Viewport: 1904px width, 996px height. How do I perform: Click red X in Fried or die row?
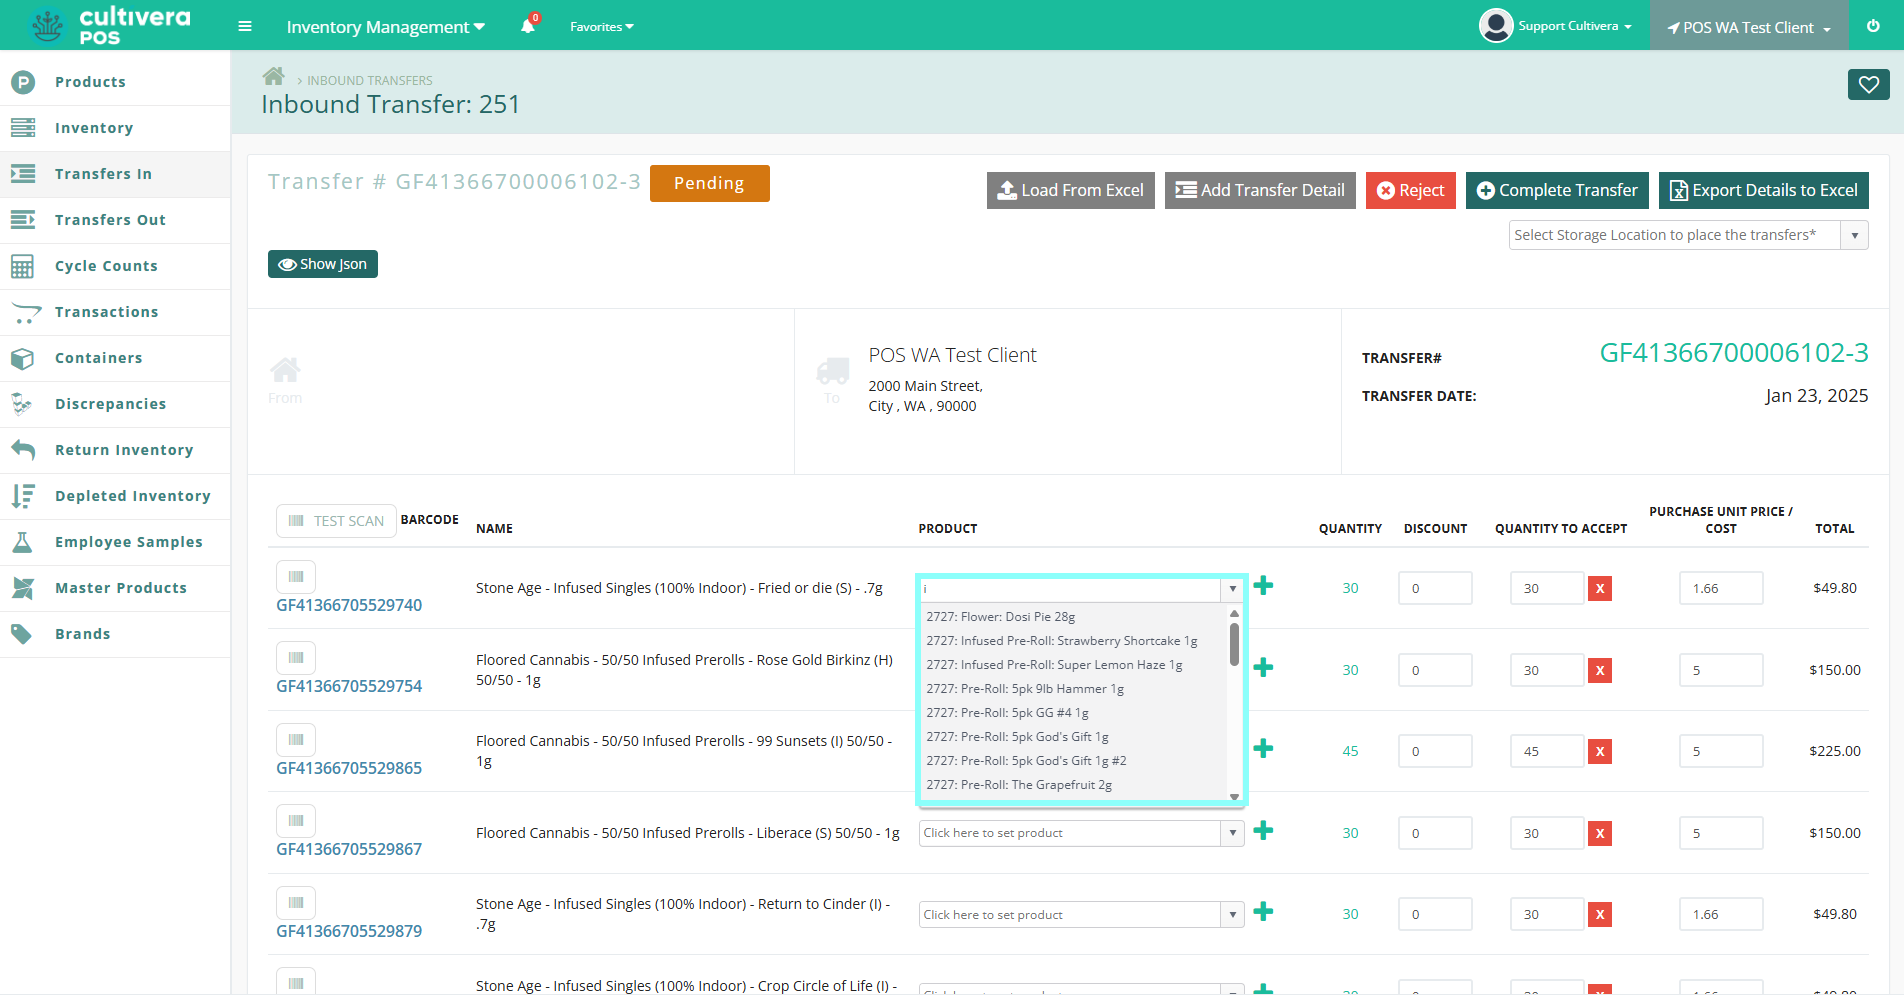(x=1600, y=589)
